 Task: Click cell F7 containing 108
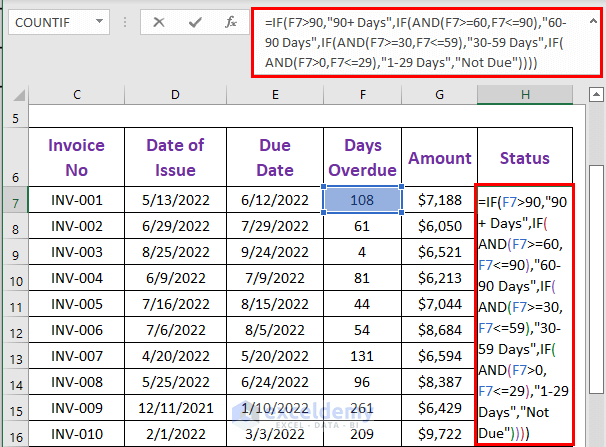click(363, 200)
